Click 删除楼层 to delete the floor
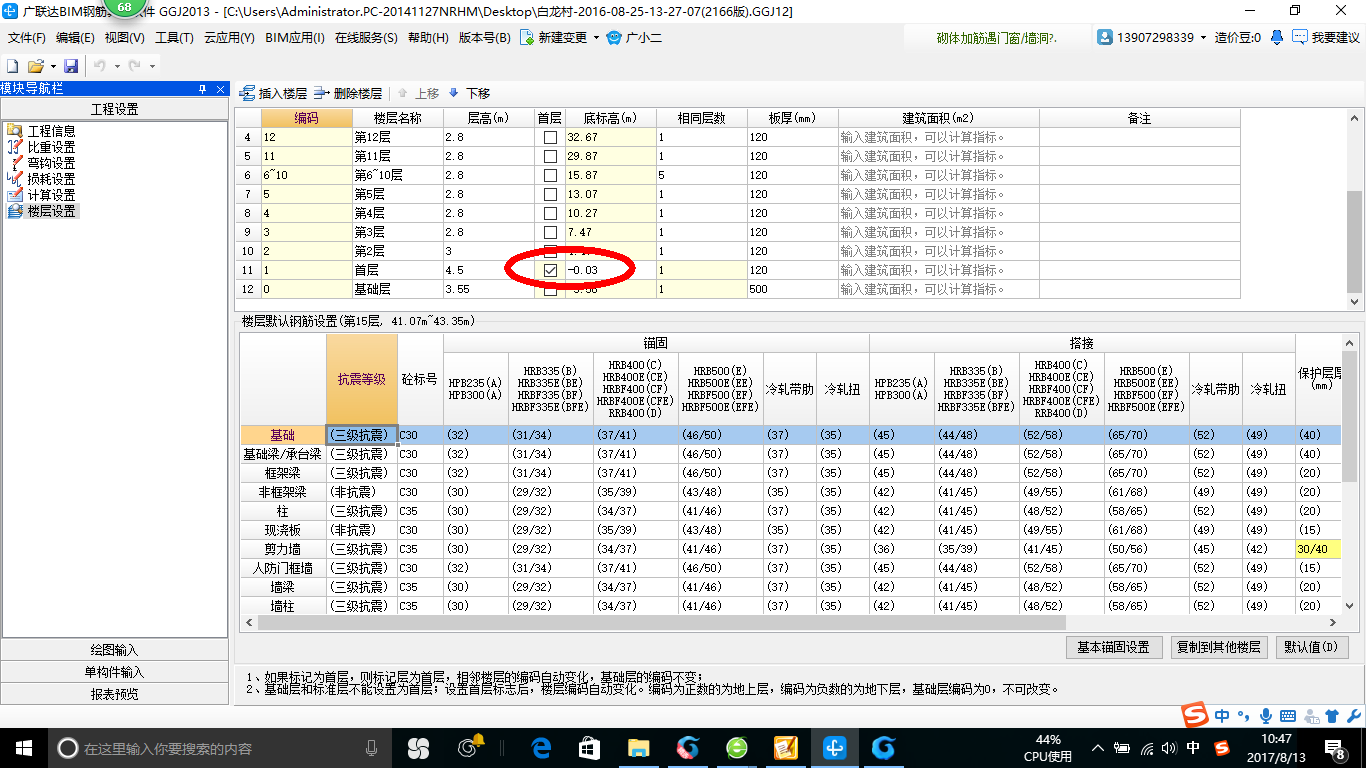The image size is (1366, 768). click(x=348, y=93)
